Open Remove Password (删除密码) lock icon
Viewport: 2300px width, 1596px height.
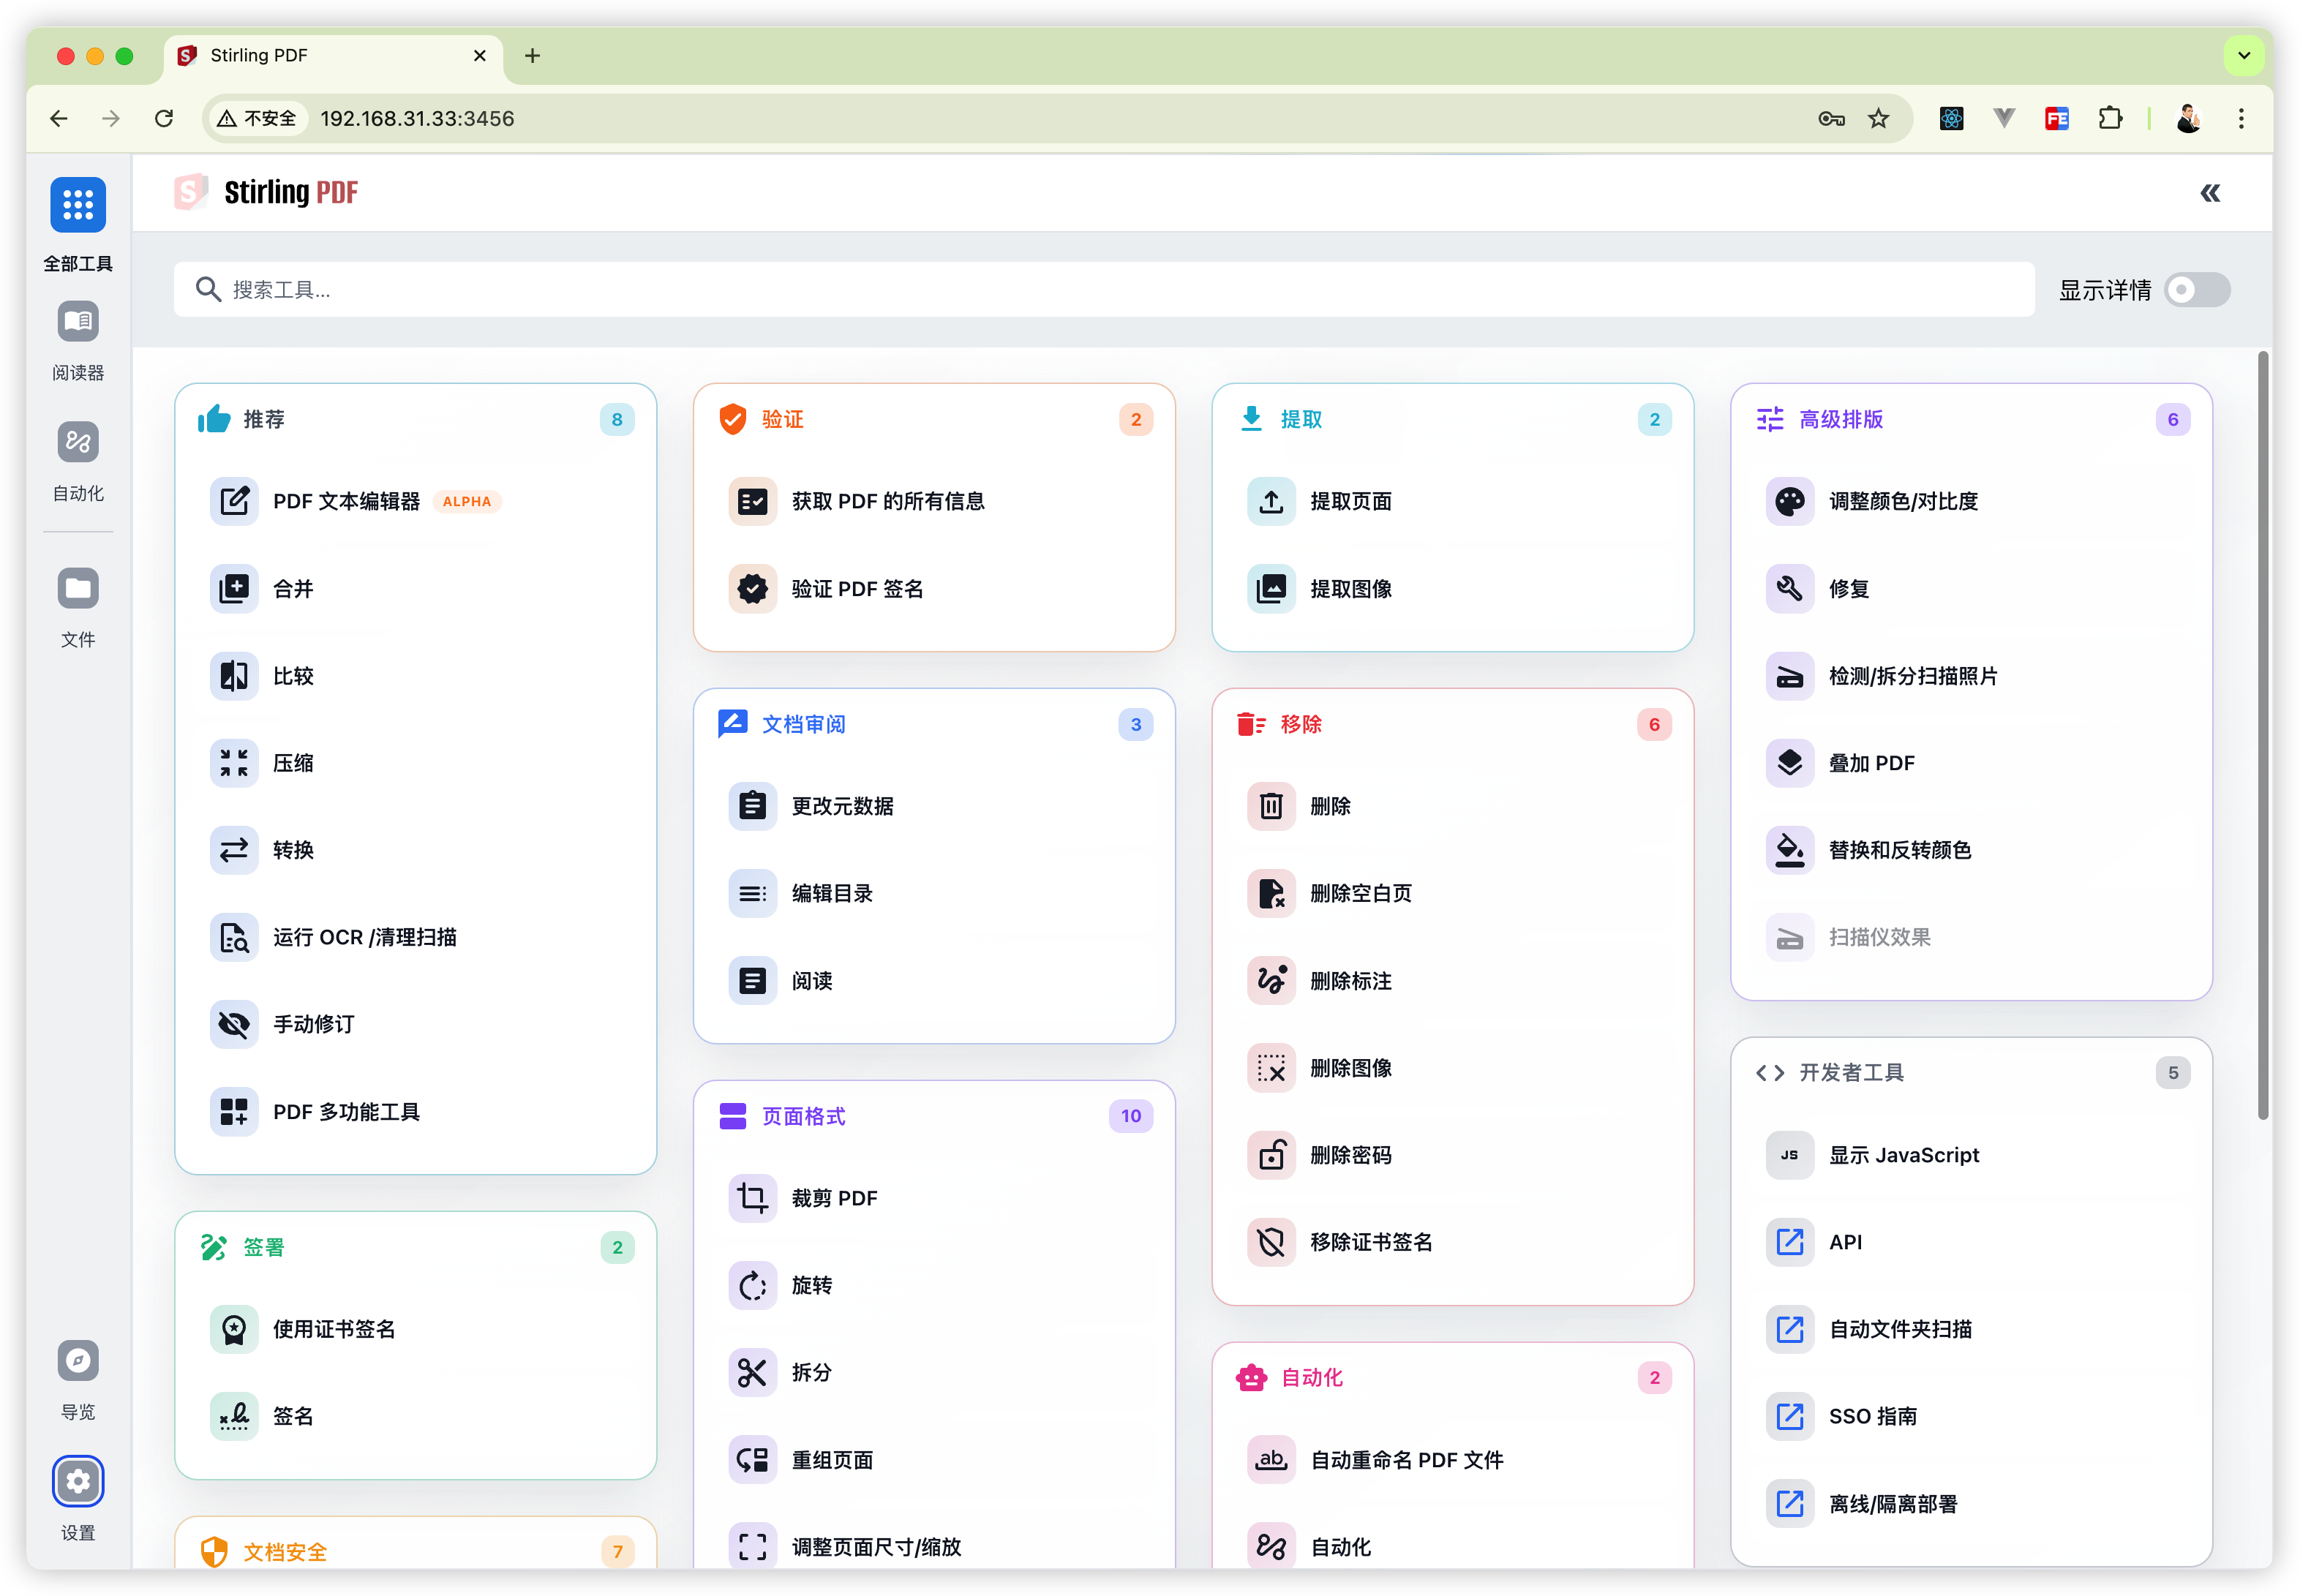[1271, 1155]
